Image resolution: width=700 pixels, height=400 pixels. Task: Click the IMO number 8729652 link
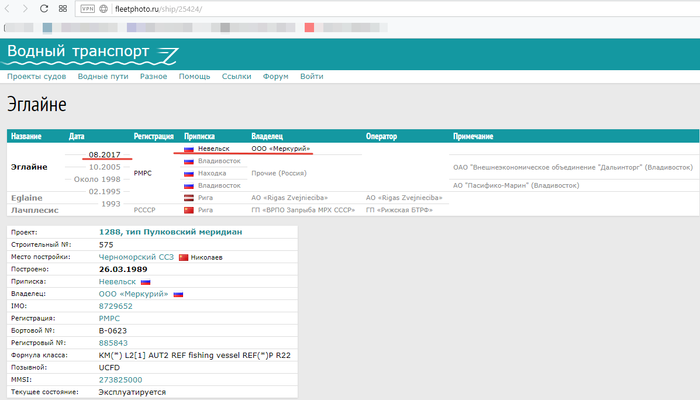[120, 306]
